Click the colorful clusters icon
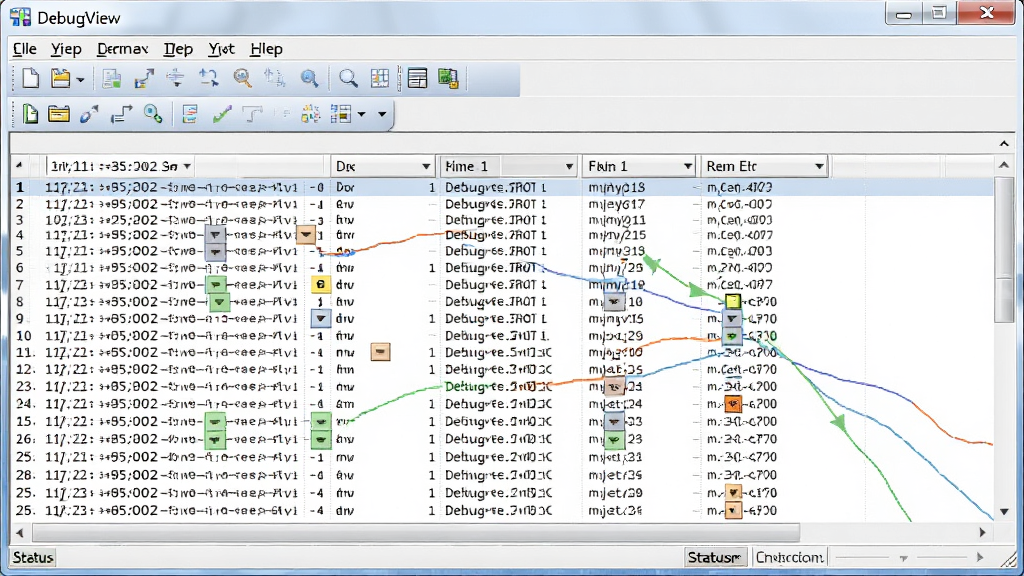 point(310,114)
